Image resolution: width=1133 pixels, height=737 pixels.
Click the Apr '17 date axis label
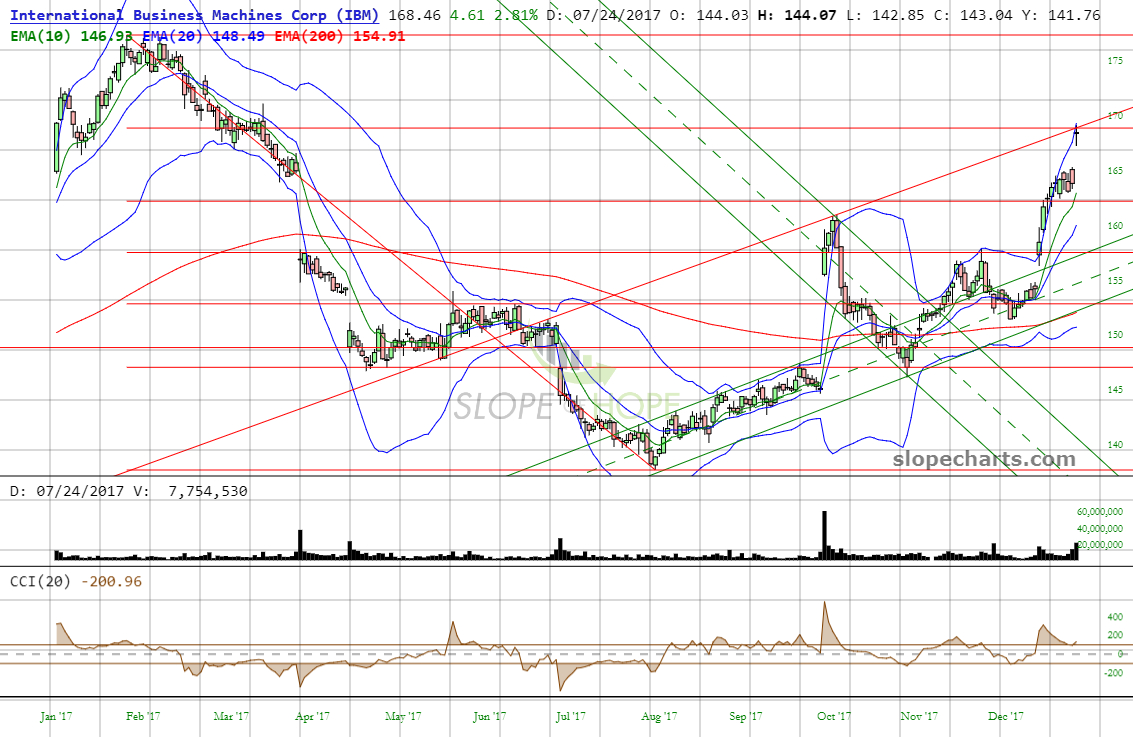312,716
